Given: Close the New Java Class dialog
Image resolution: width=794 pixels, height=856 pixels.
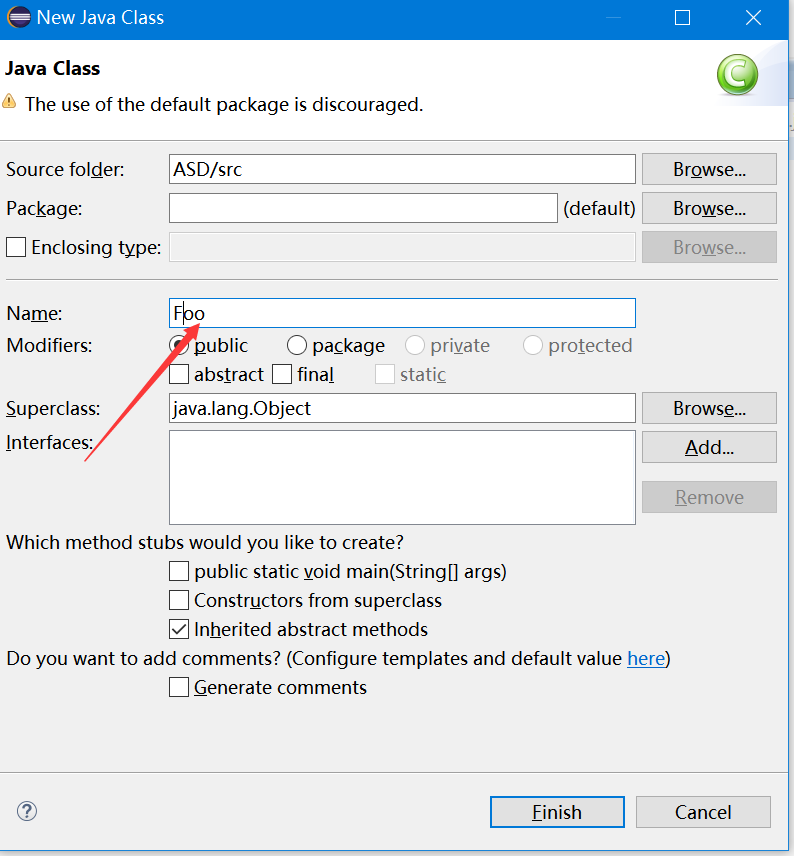Looking at the screenshot, I should pos(754,18).
